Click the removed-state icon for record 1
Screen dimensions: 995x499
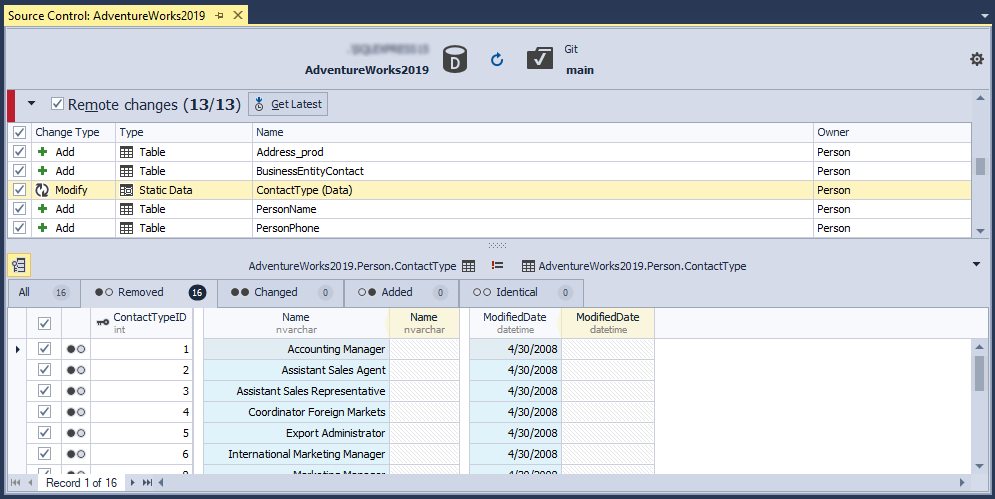[76, 349]
